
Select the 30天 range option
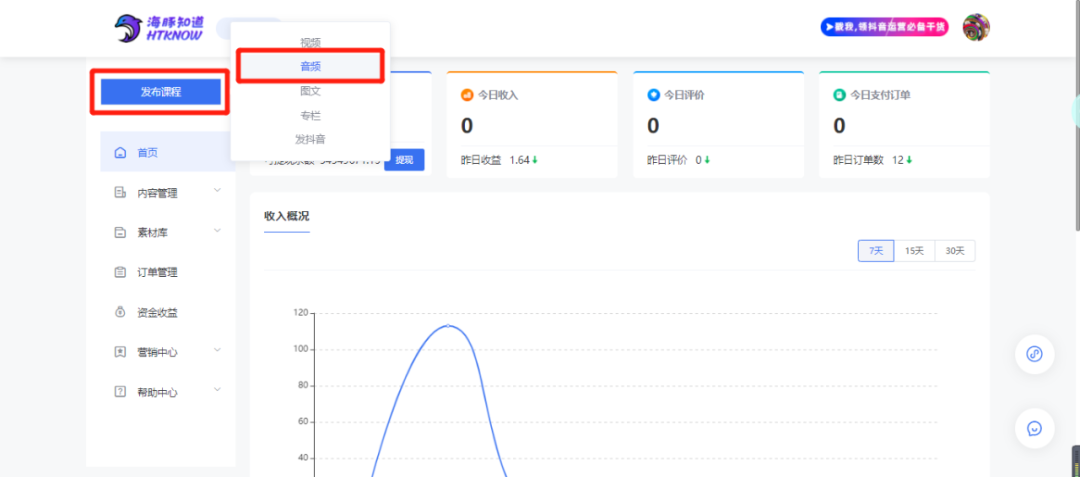[955, 251]
